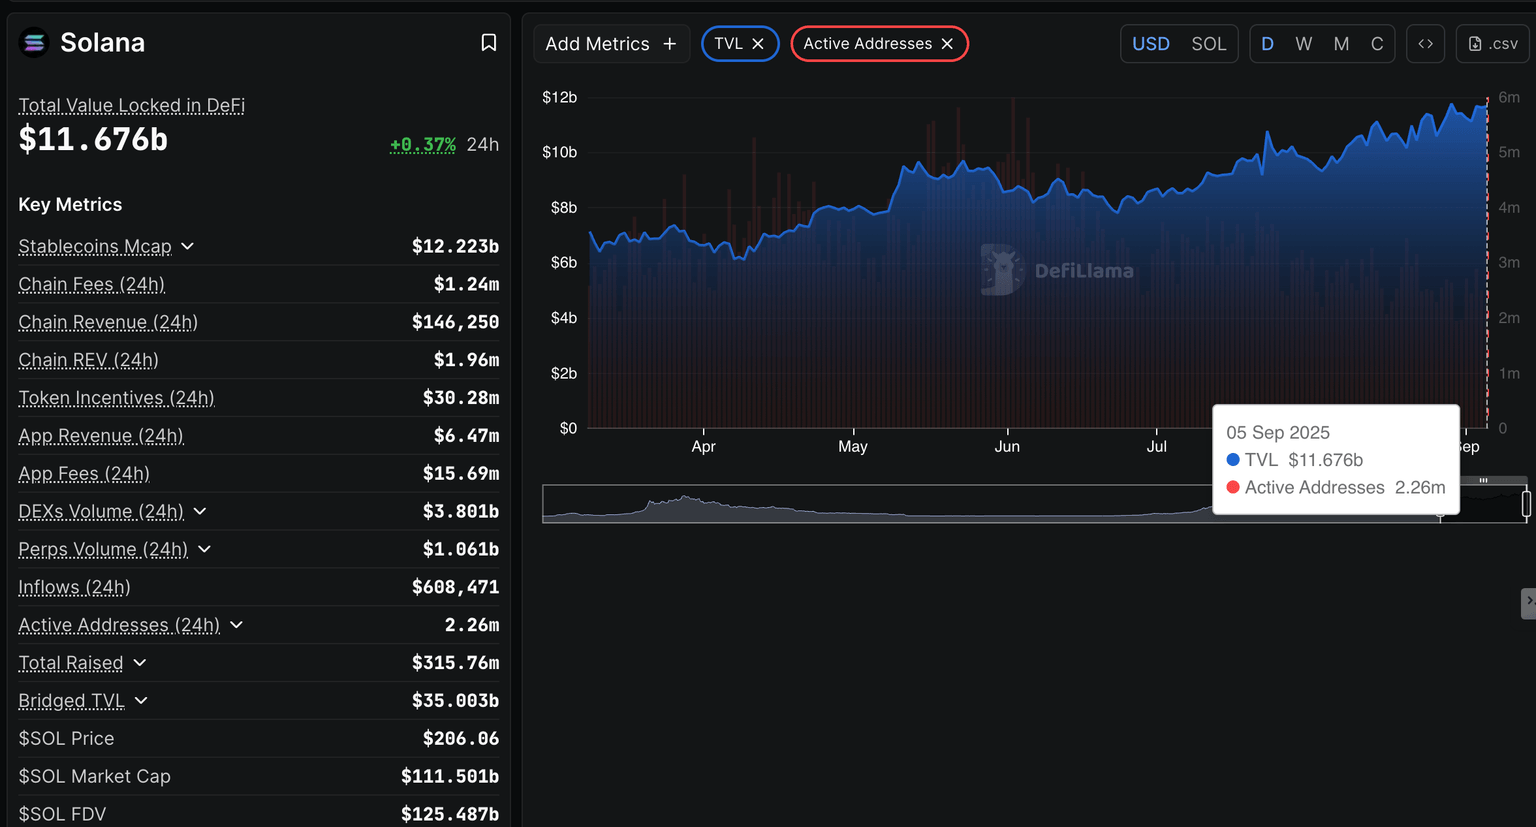The height and width of the screenshot is (827, 1536).
Task: Click the Chain Fees (24h) label
Action: point(91,284)
